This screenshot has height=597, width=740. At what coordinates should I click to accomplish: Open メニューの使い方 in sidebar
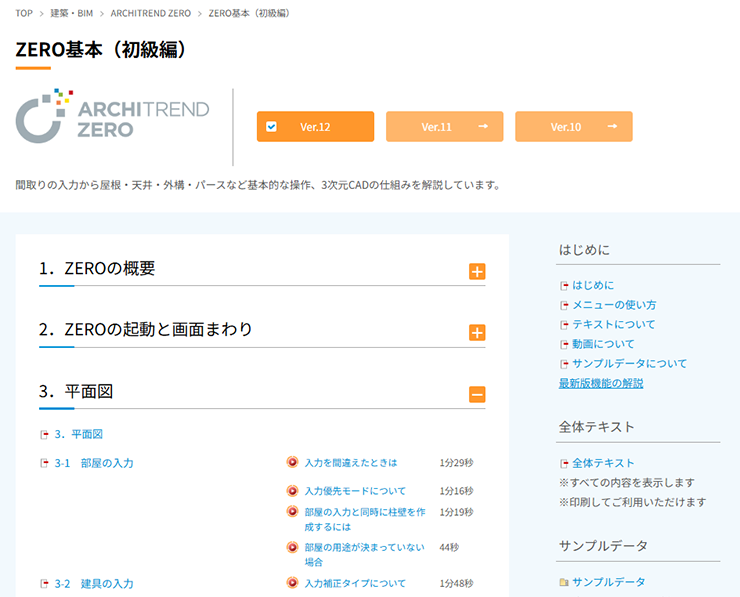(x=613, y=305)
